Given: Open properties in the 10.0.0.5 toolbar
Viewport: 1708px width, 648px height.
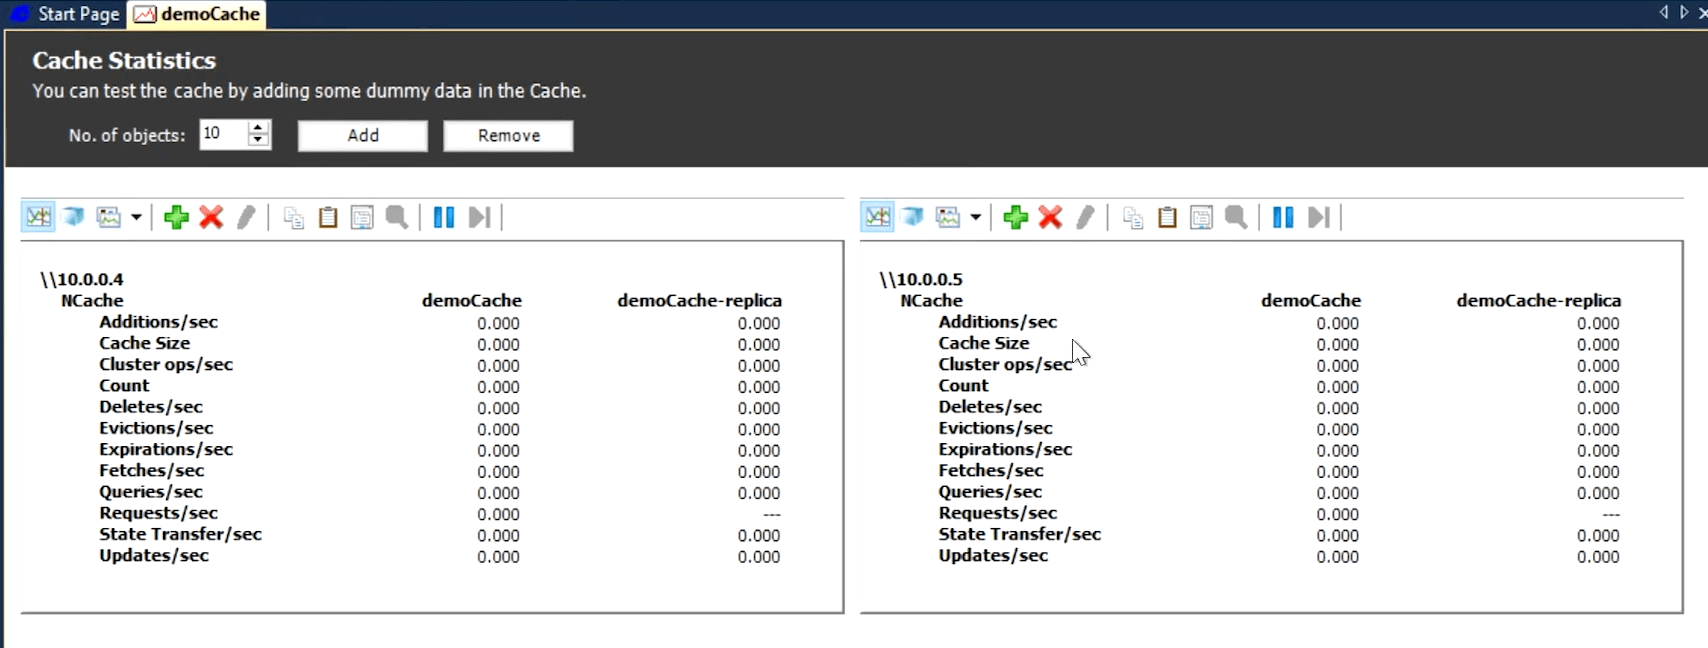Looking at the screenshot, I should (1201, 217).
